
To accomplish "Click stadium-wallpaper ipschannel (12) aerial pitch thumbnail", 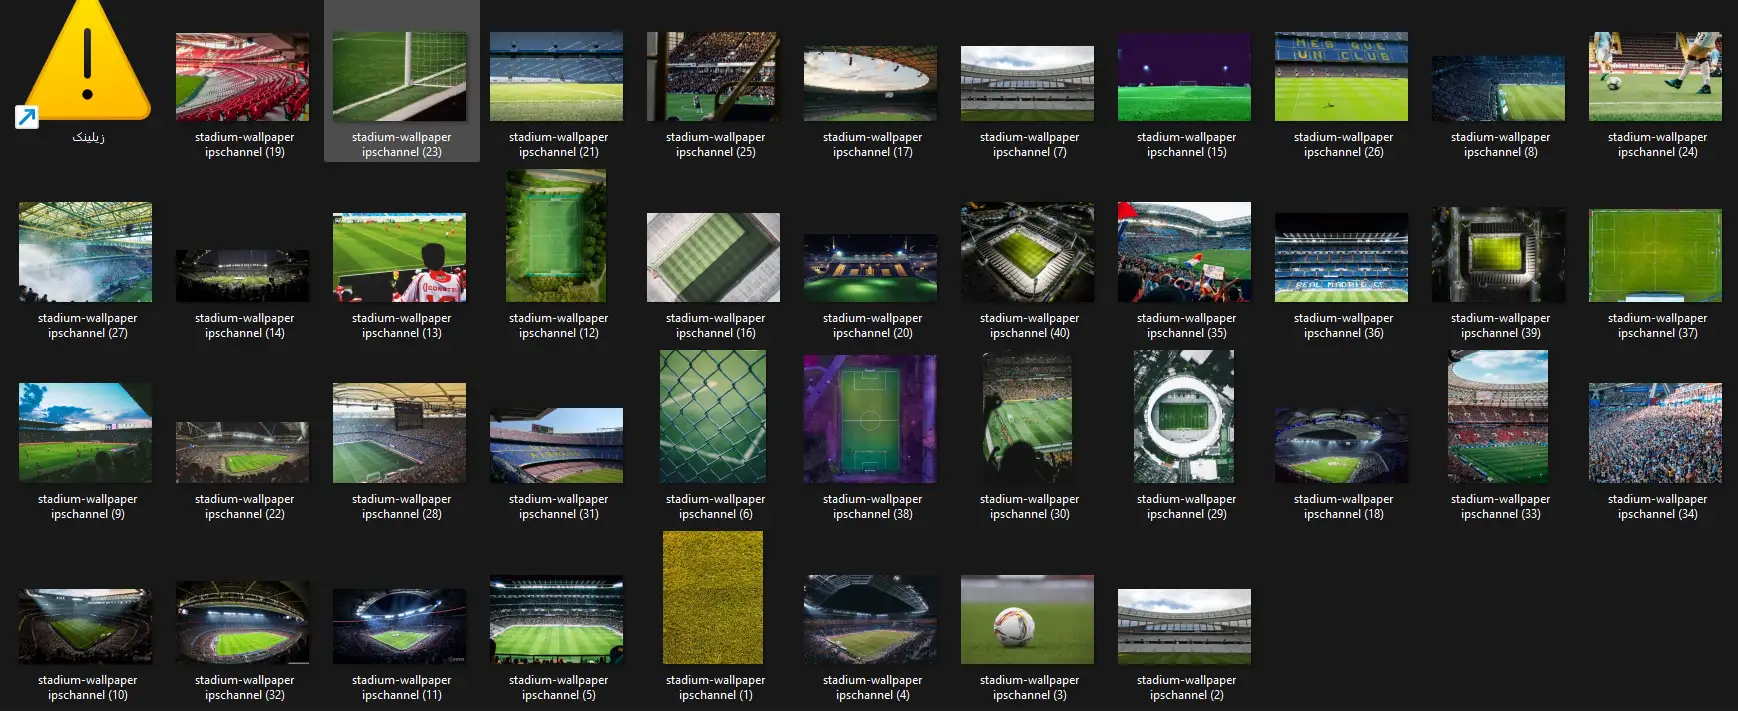I will (556, 236).
